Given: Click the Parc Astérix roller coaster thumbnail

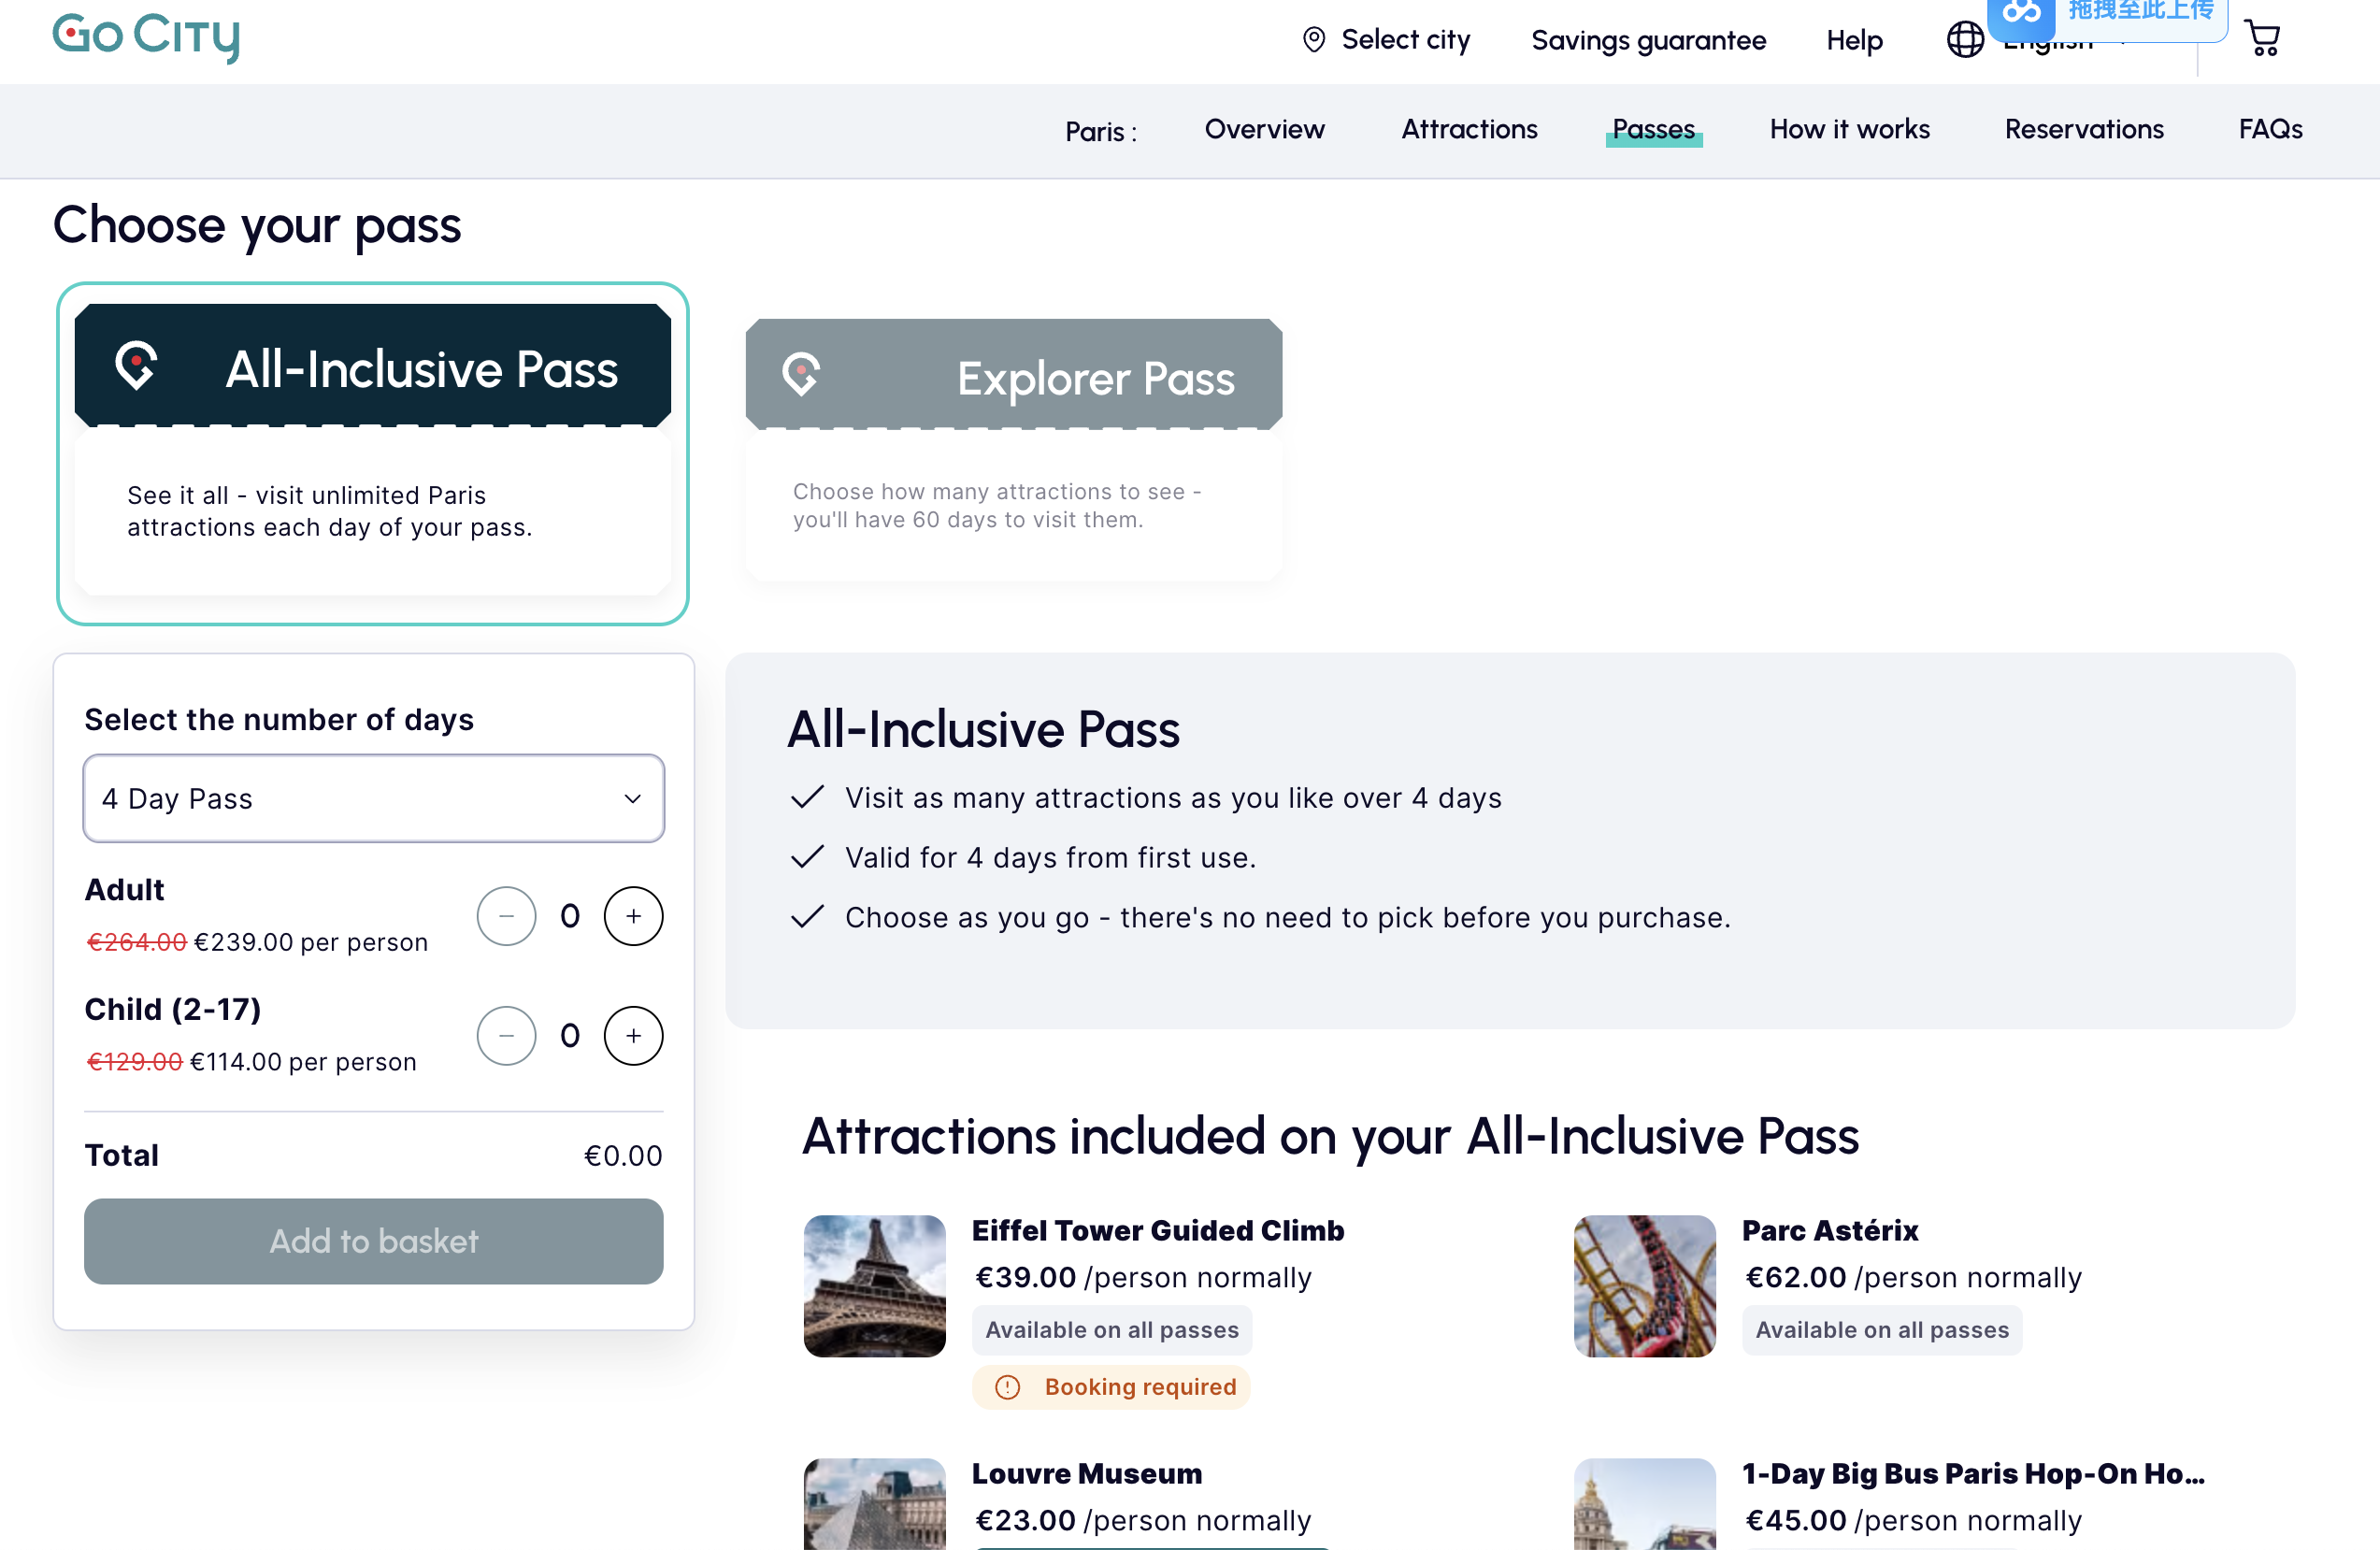Looking at the screenshot, I should point(1644,1285).
